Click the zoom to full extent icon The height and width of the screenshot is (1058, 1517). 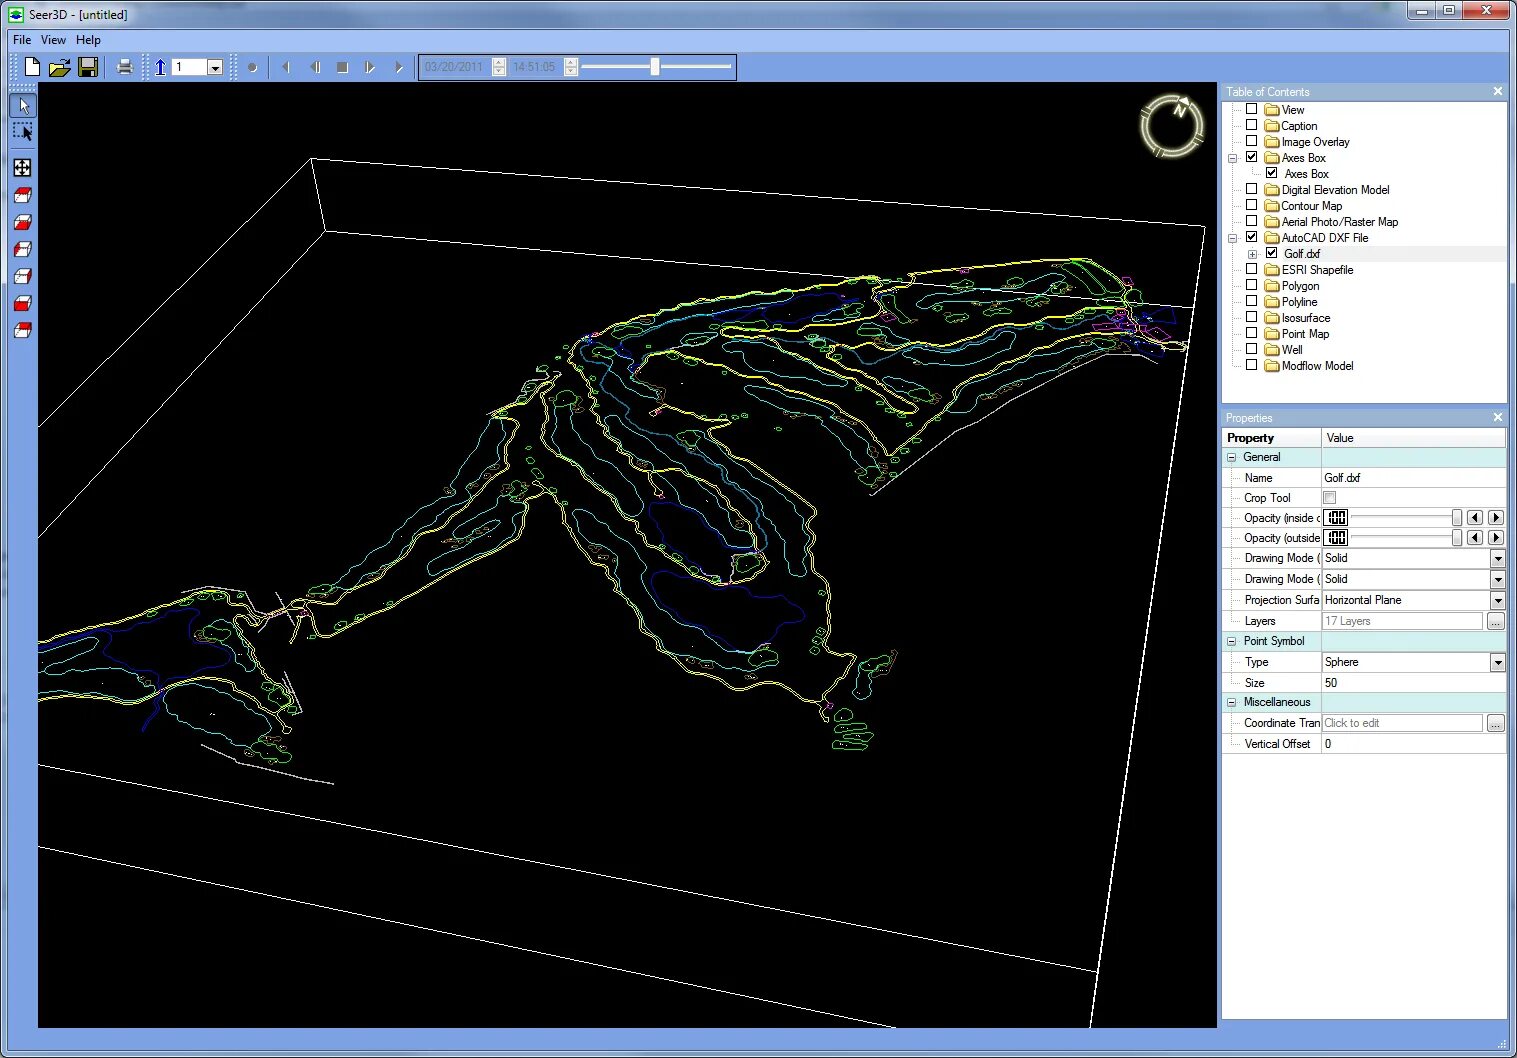pyautogui.click(x=22, y=168)
